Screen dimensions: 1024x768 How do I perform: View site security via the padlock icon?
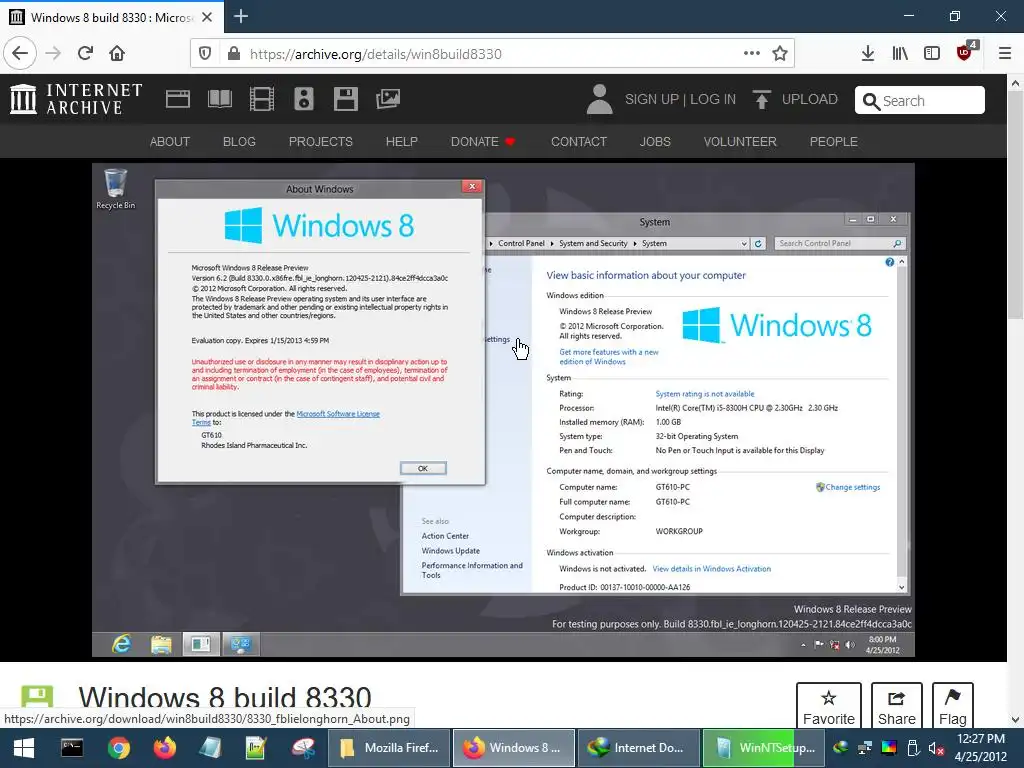click(234, 54)
